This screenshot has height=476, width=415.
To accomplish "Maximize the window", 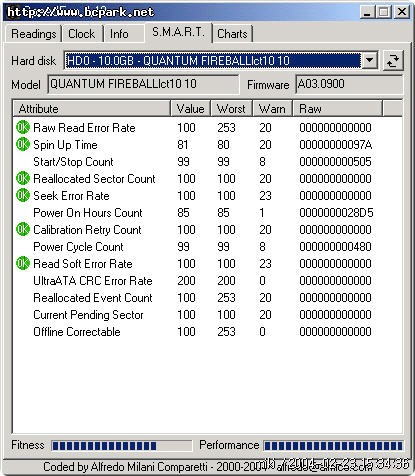I will (x=383, y=12).
